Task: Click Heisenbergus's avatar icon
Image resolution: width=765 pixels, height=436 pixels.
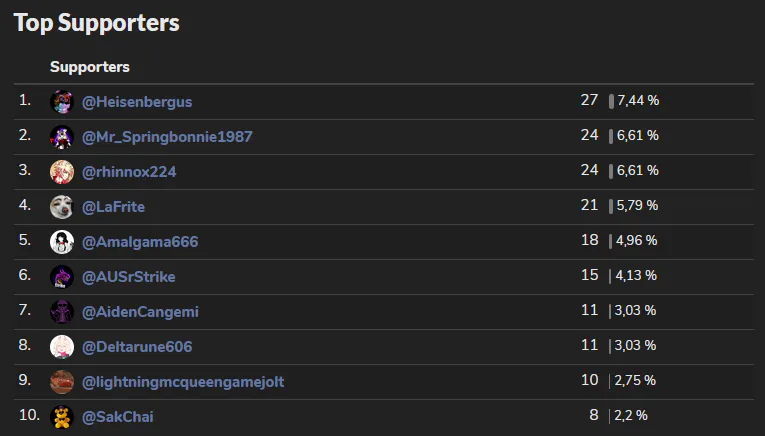Action: click(62, 102)
